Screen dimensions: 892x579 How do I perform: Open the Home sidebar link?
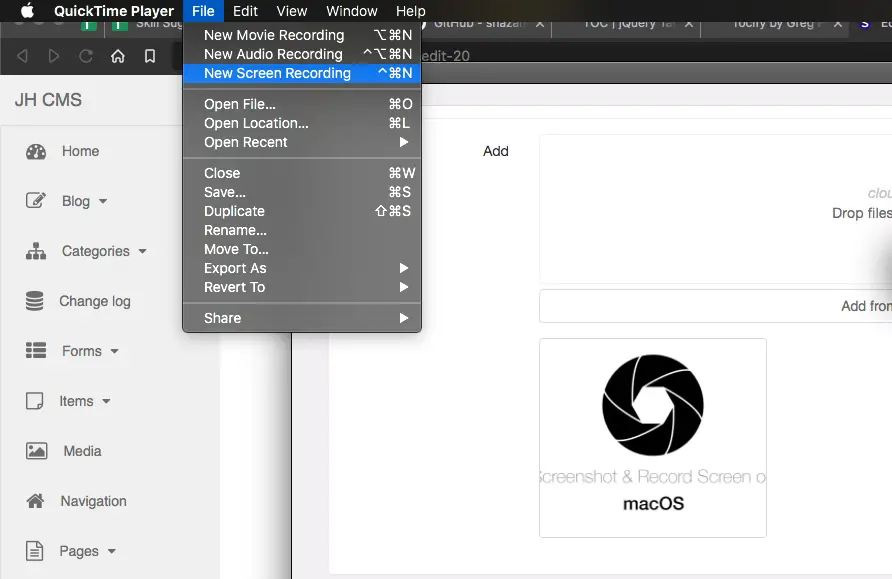[80, 151]
